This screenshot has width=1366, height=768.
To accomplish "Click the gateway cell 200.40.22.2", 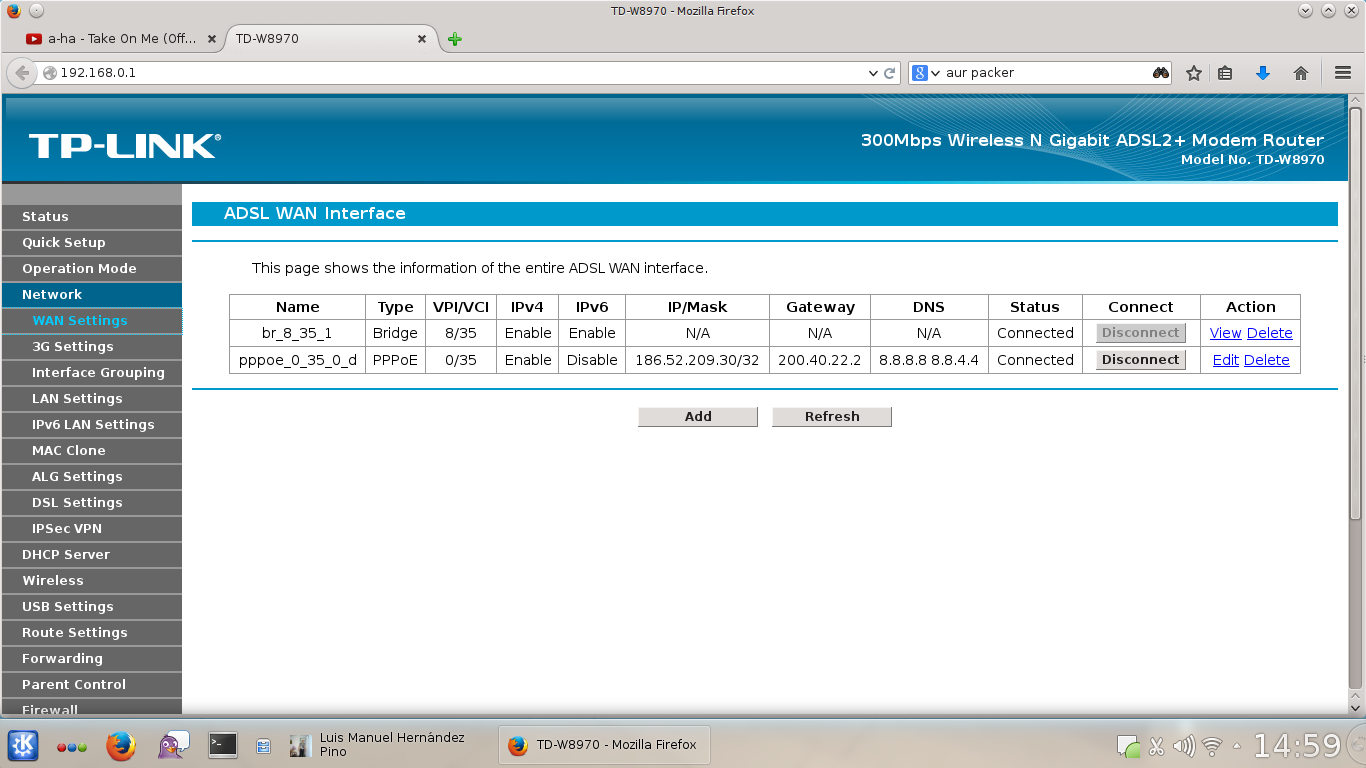I will click(820, 360).
